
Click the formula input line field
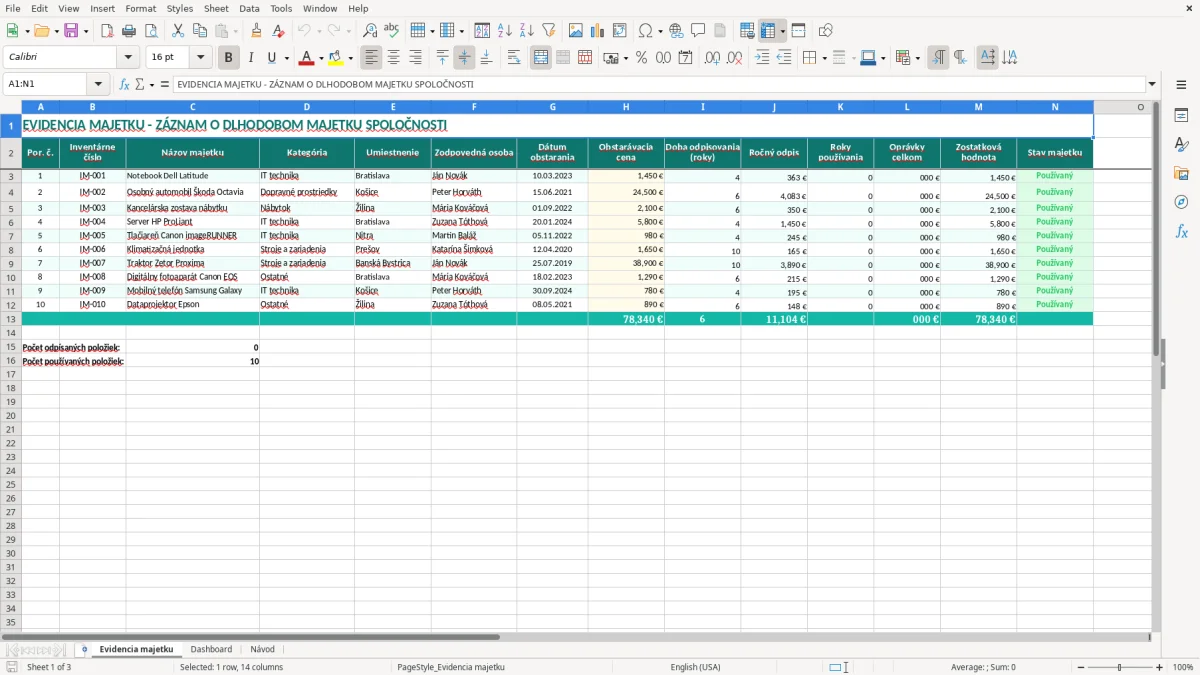click(x=658, y=84)
